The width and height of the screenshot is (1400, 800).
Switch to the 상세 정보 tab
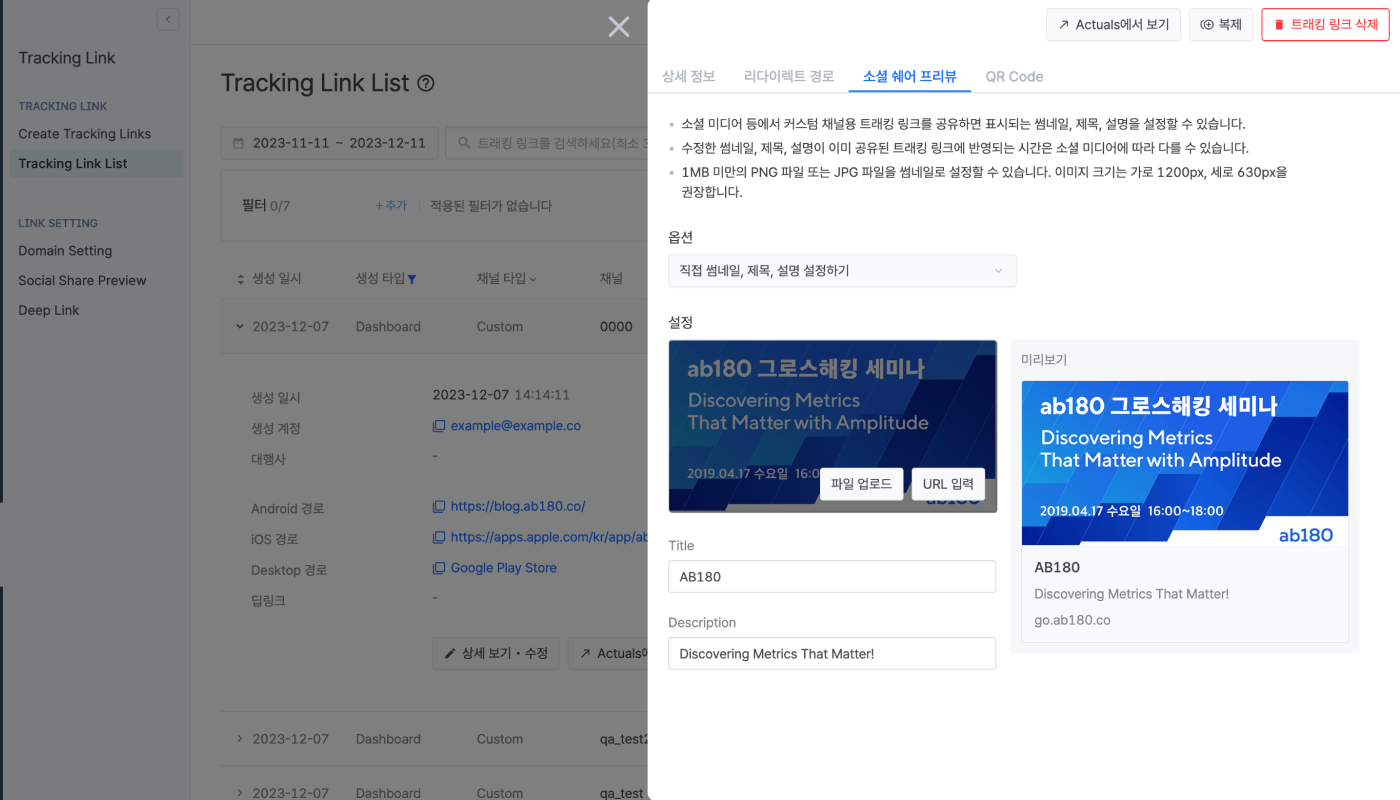688,76
